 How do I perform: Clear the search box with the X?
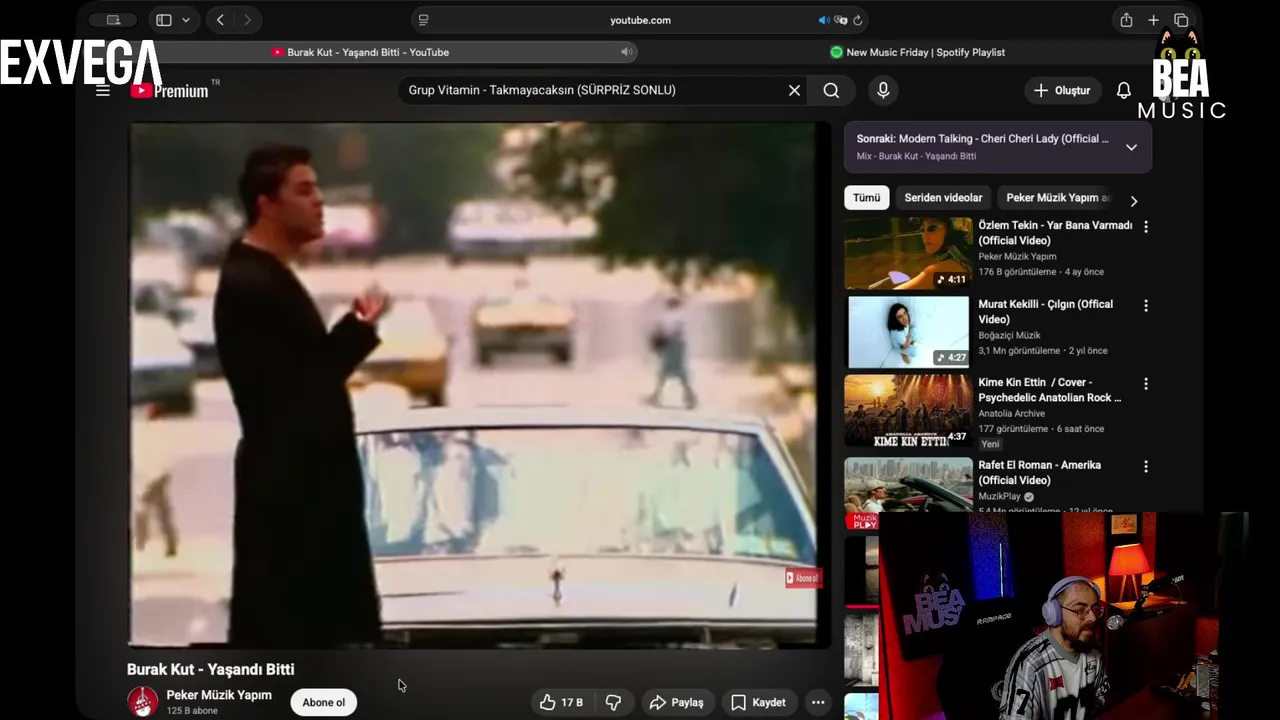794,90
